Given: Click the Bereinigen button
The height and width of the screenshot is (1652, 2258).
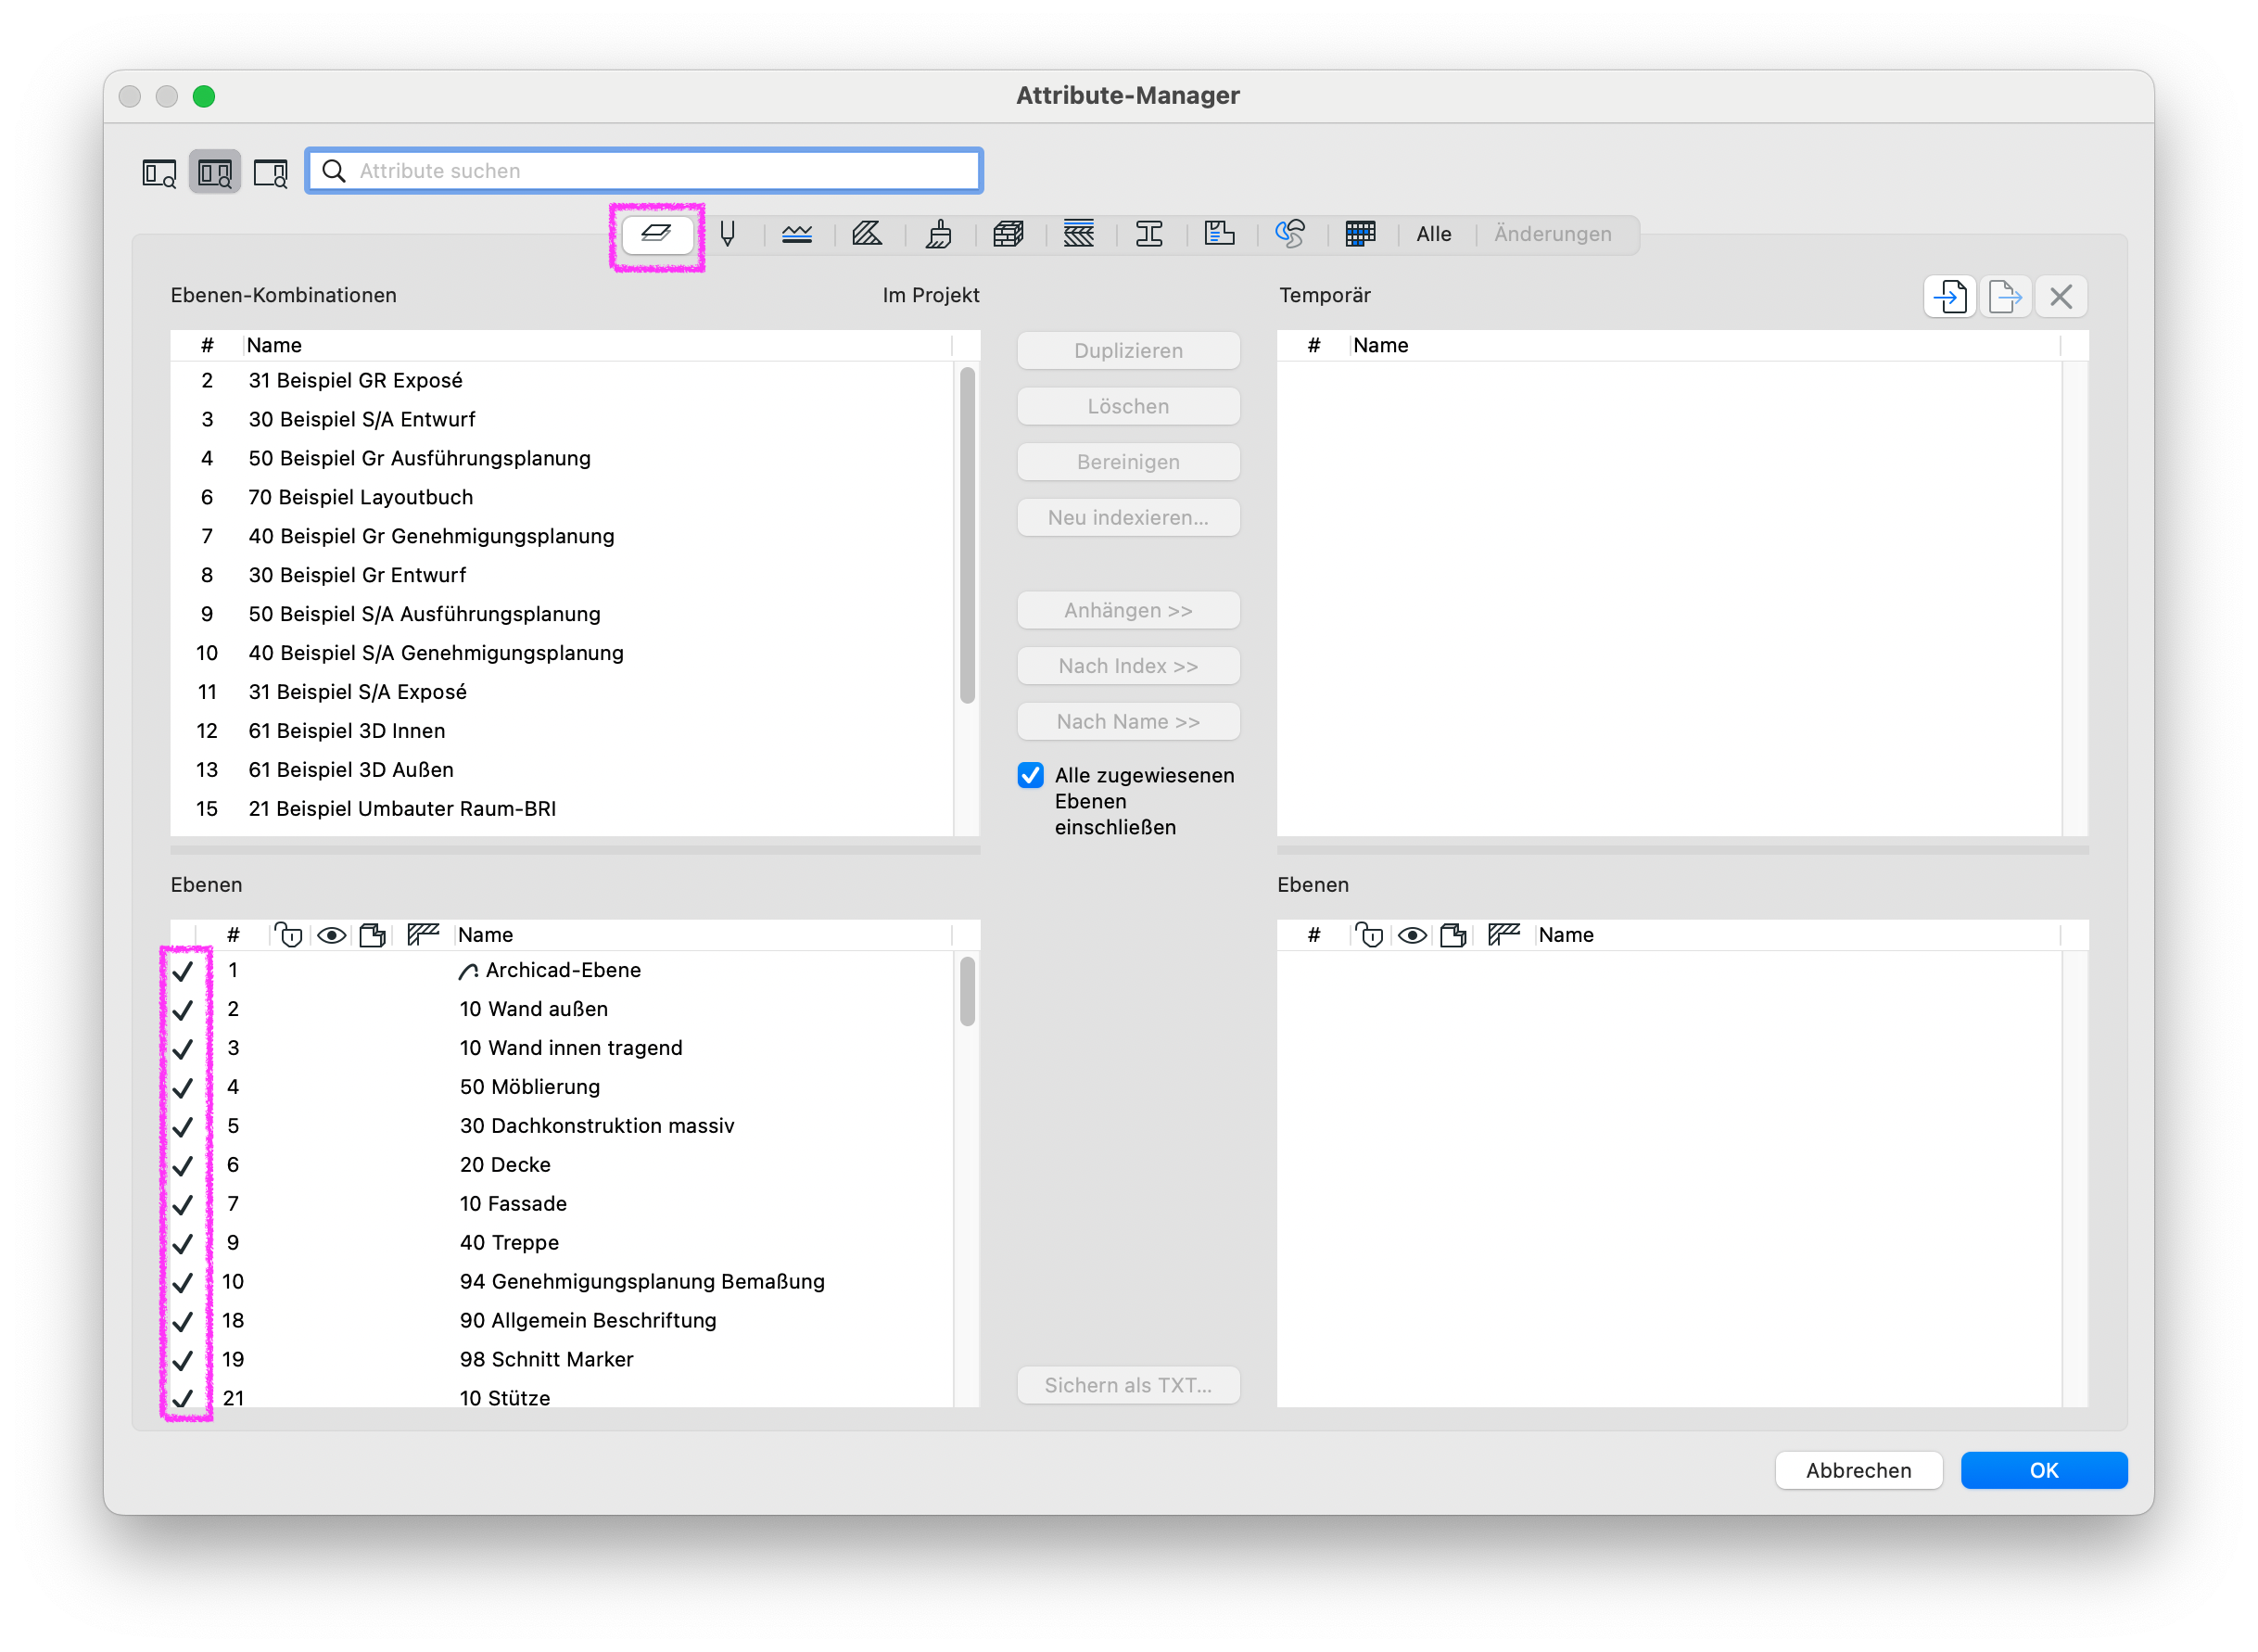Looking at the screenshot, I should pos(1128,462).
